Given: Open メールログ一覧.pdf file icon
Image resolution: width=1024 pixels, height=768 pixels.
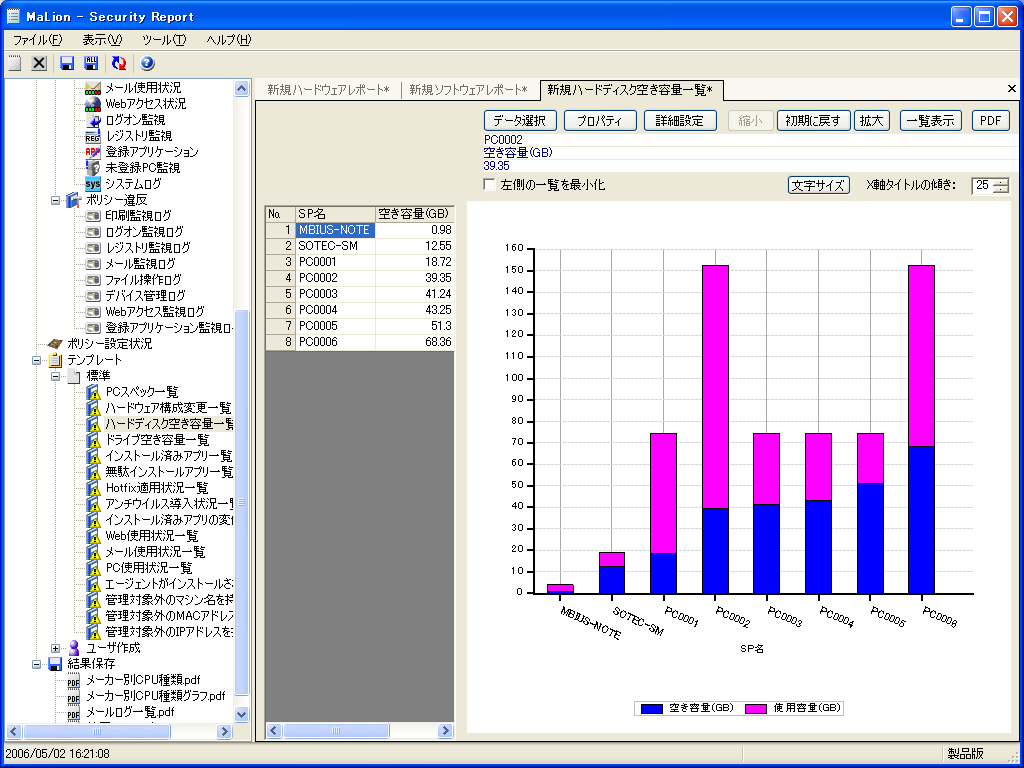Looking at the screenshot, I should pyautogui.click(x=74, y=712).
